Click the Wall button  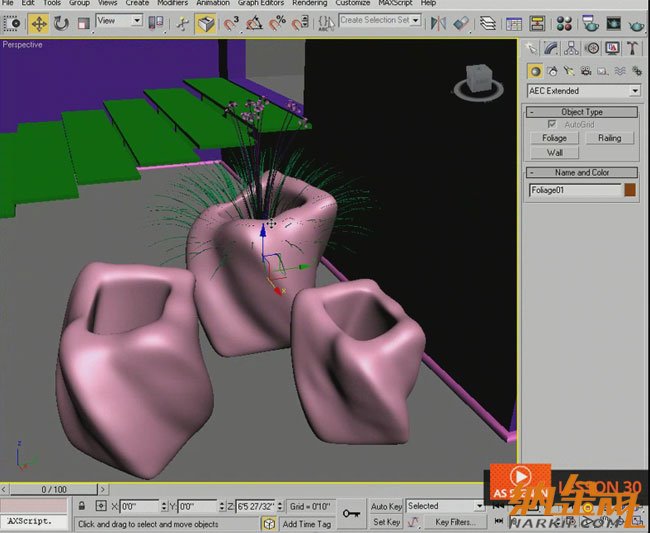554,153
